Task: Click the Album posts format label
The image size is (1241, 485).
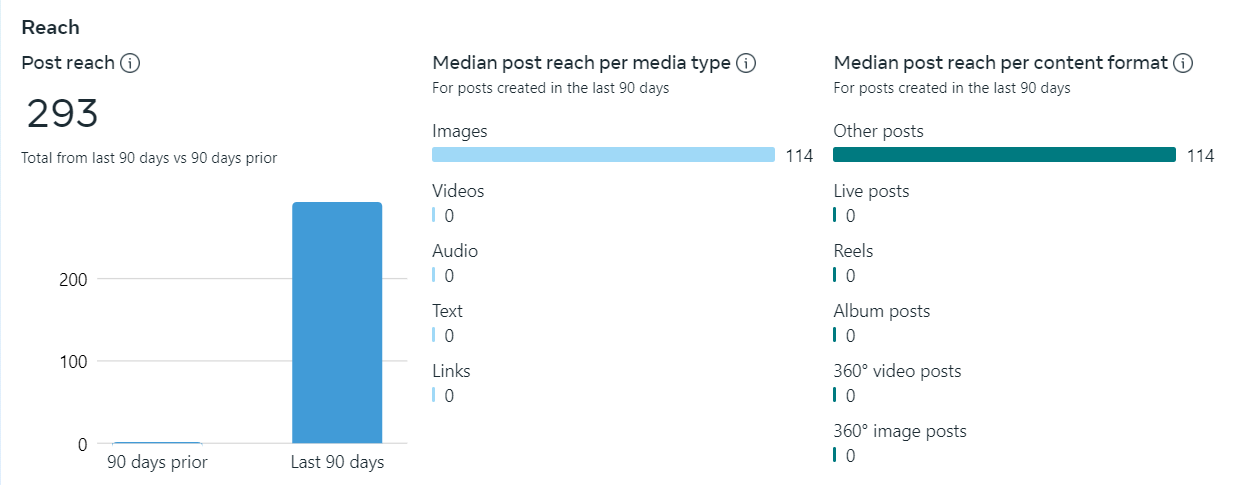Action: coord(881,311)
